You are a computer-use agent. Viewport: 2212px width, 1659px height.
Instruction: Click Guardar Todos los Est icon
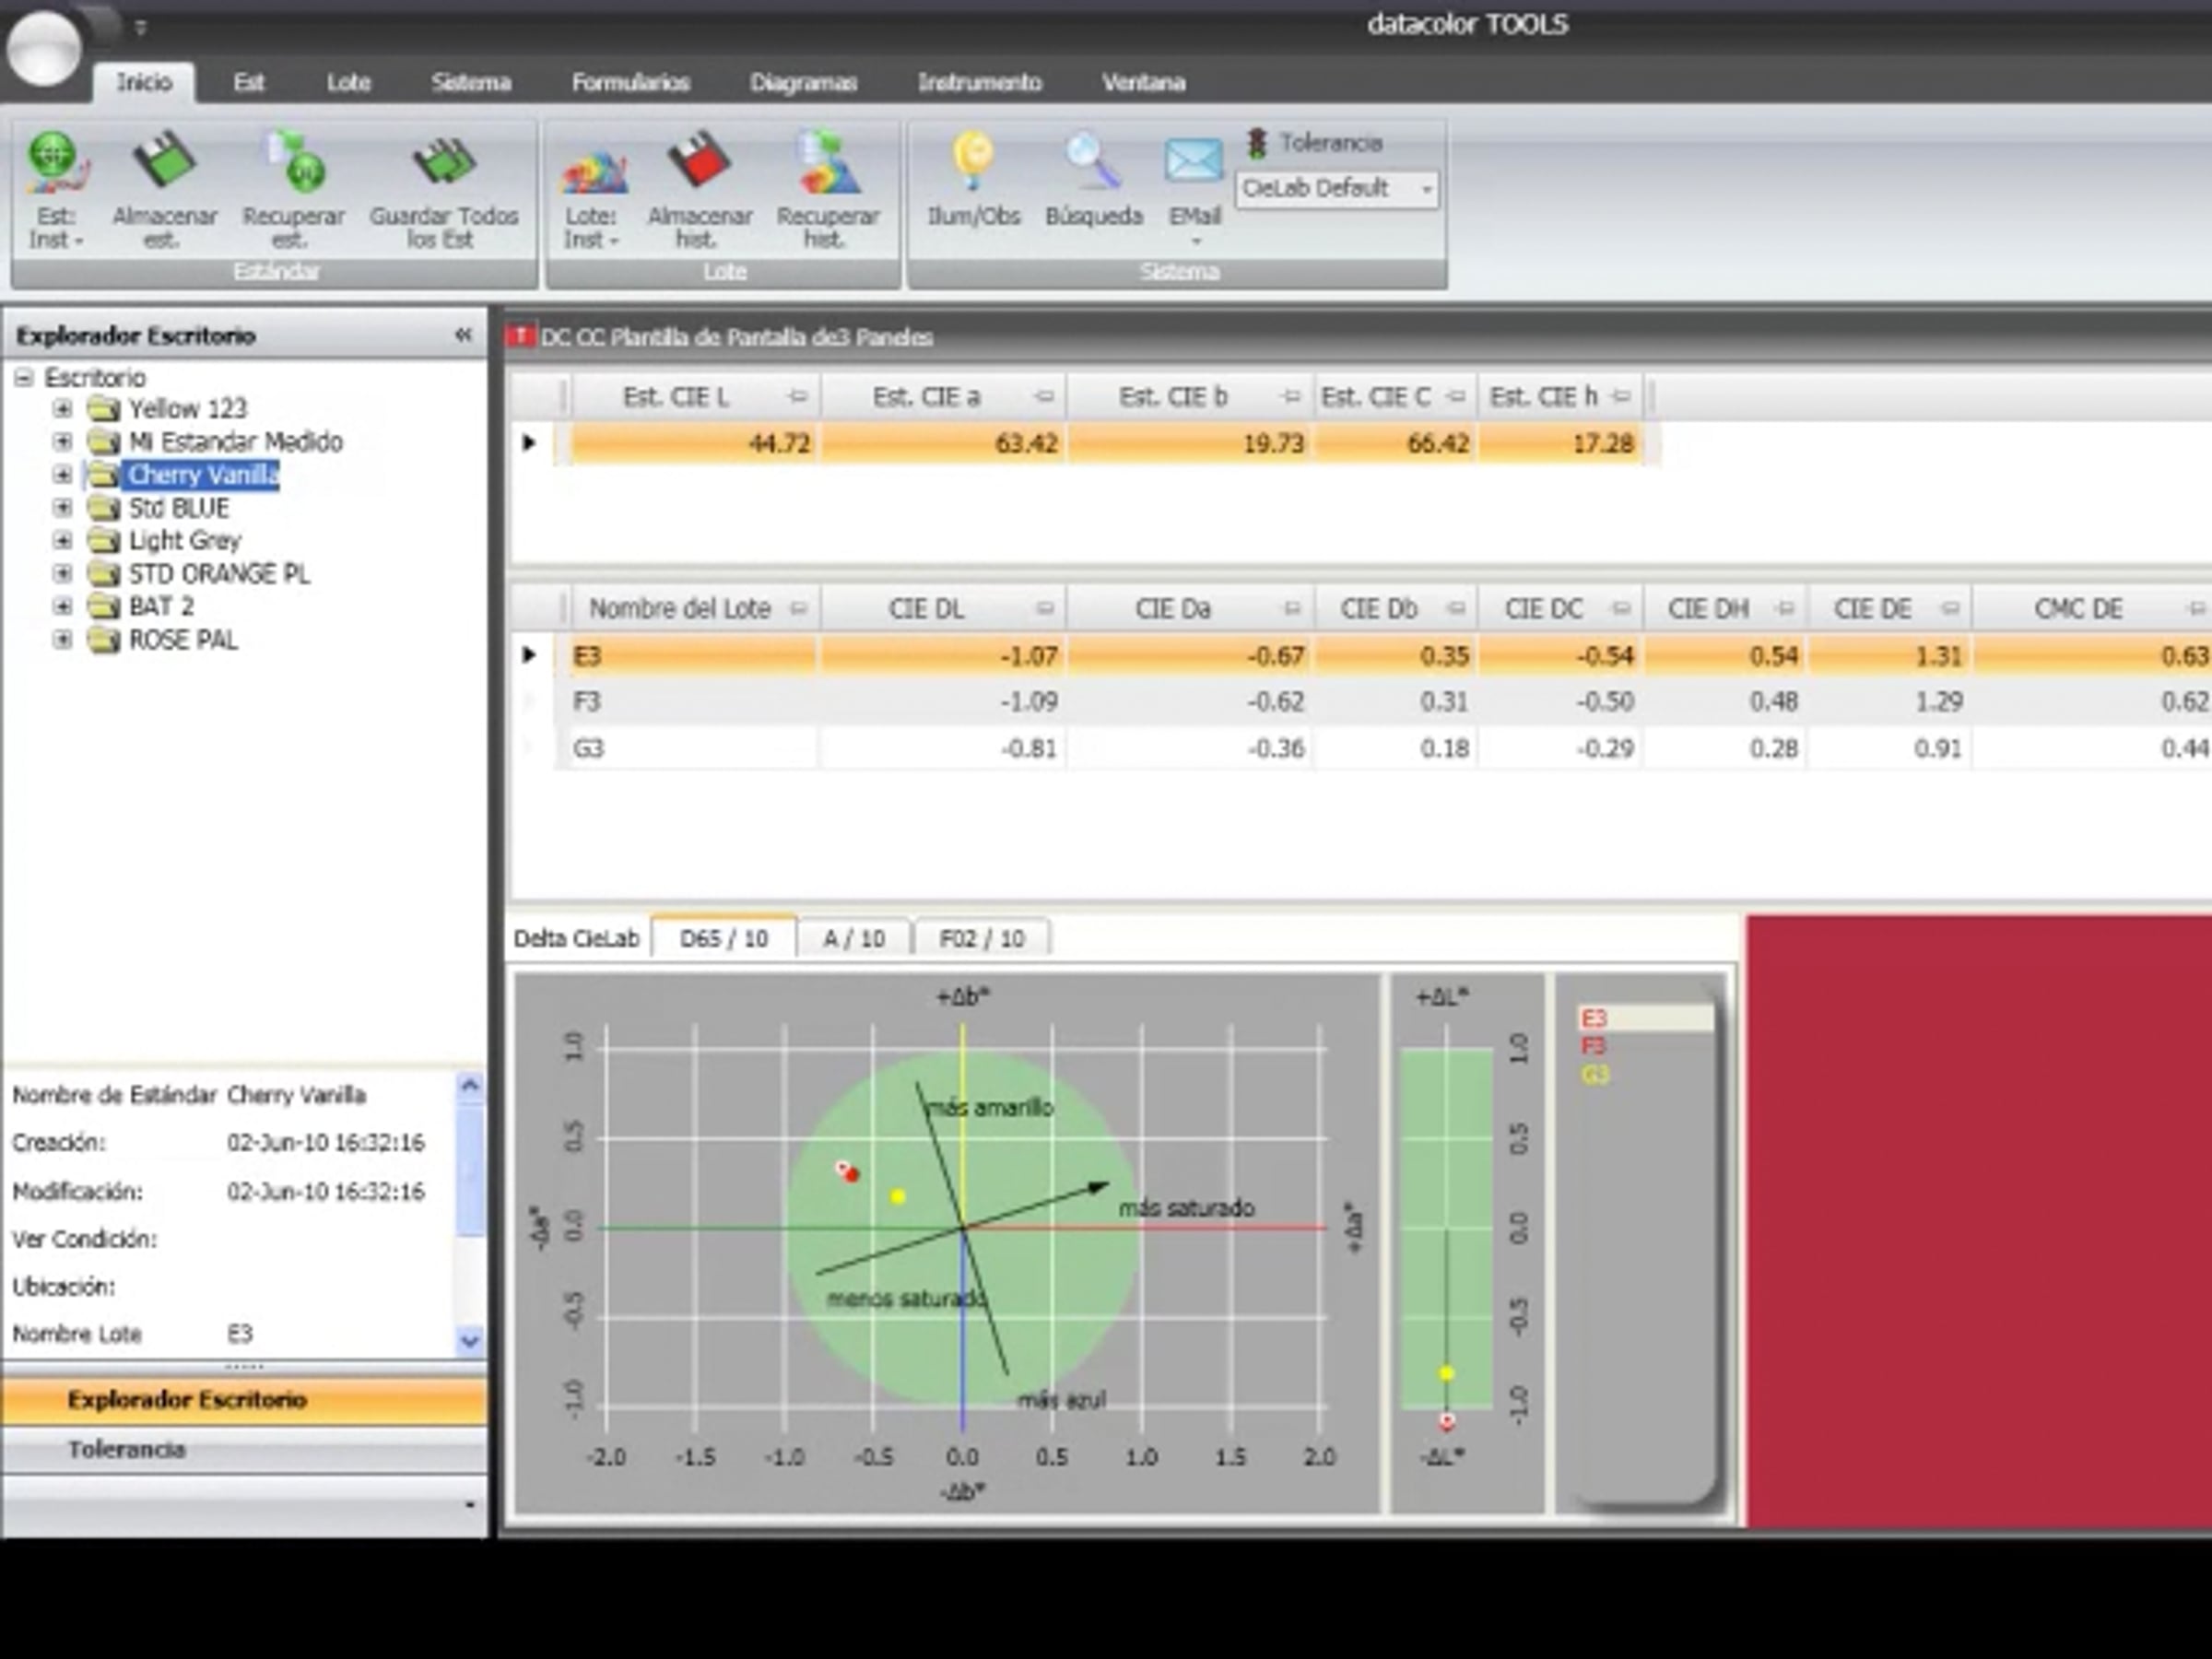(x=443, y=163)
